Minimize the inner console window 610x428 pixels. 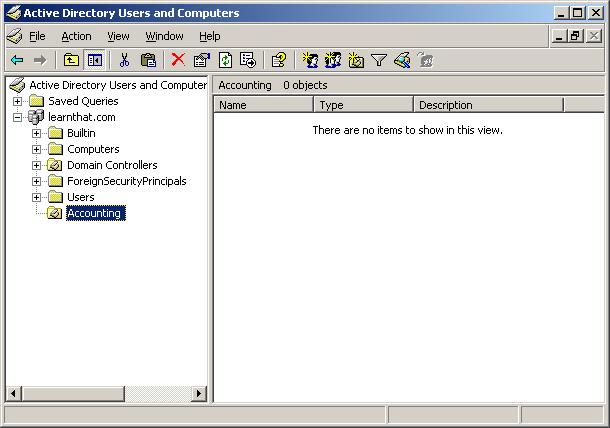point(559,36)
